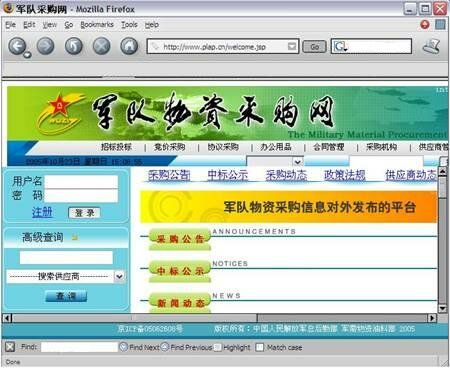Click the Find Next arrow icon
Image resolution: width=450 pixels, height=368 pixels.
click(123, 347)
